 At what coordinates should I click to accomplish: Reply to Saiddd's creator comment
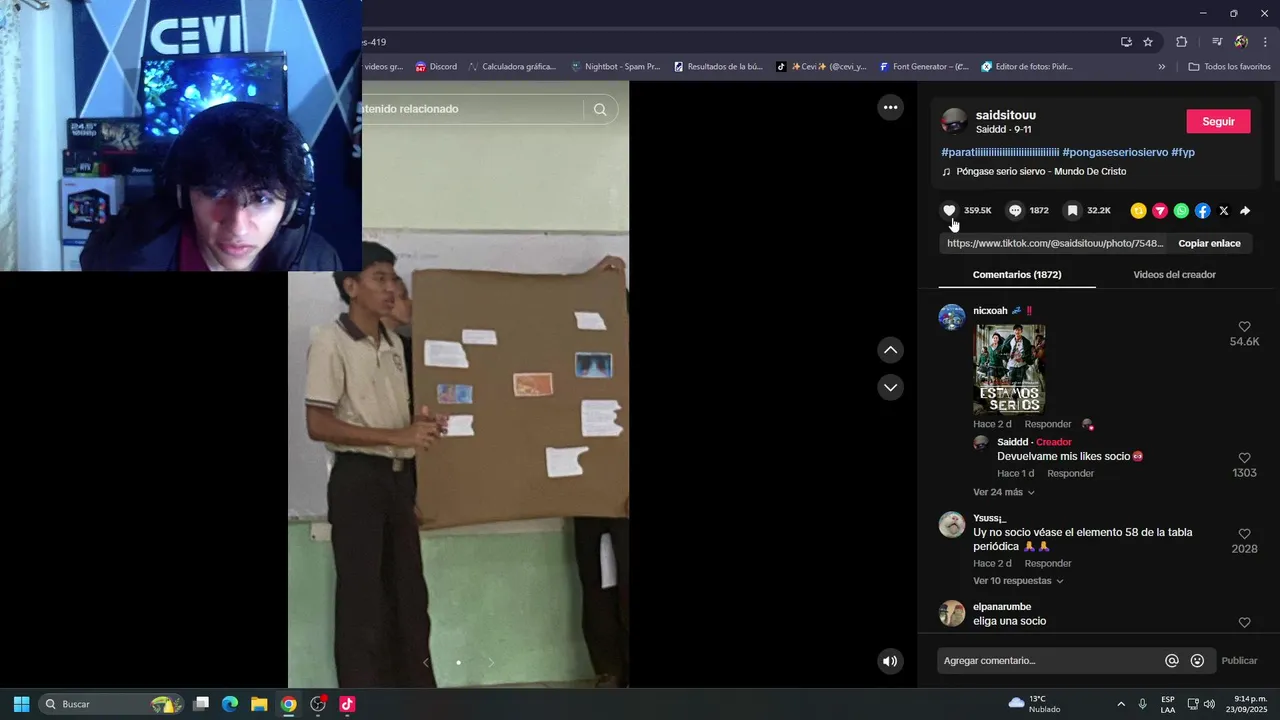coord(1070,473)
